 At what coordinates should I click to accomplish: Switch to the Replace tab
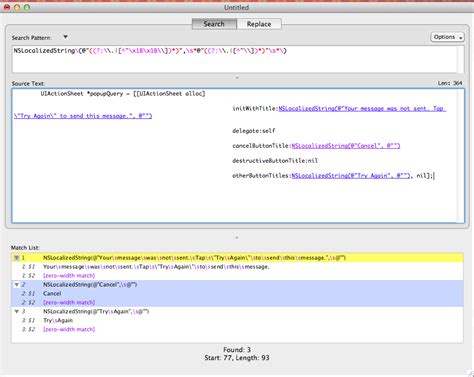click(x=259, y=24)
